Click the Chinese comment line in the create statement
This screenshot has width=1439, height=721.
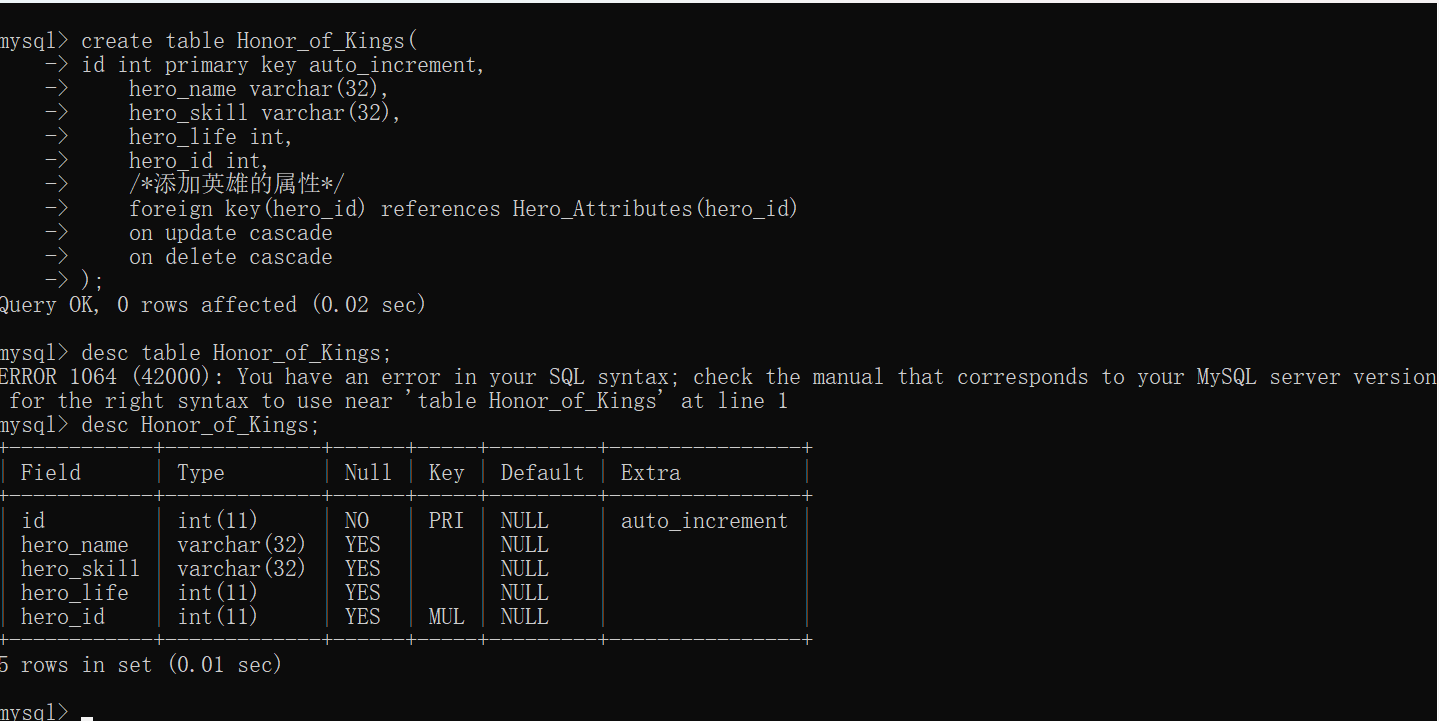click(x=237, y=185)
